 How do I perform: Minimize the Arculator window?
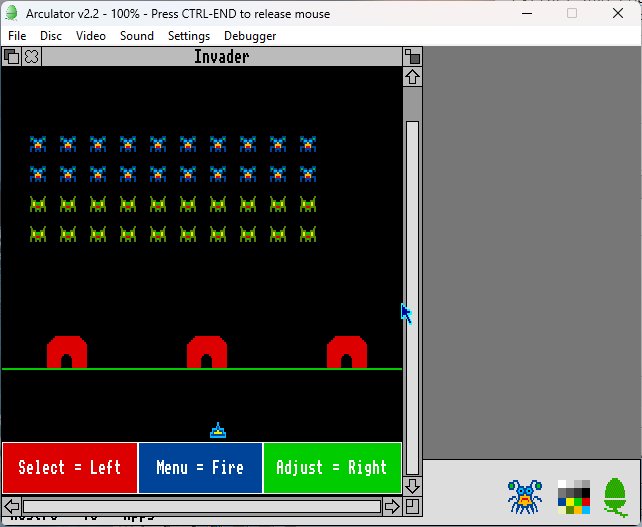527,14
